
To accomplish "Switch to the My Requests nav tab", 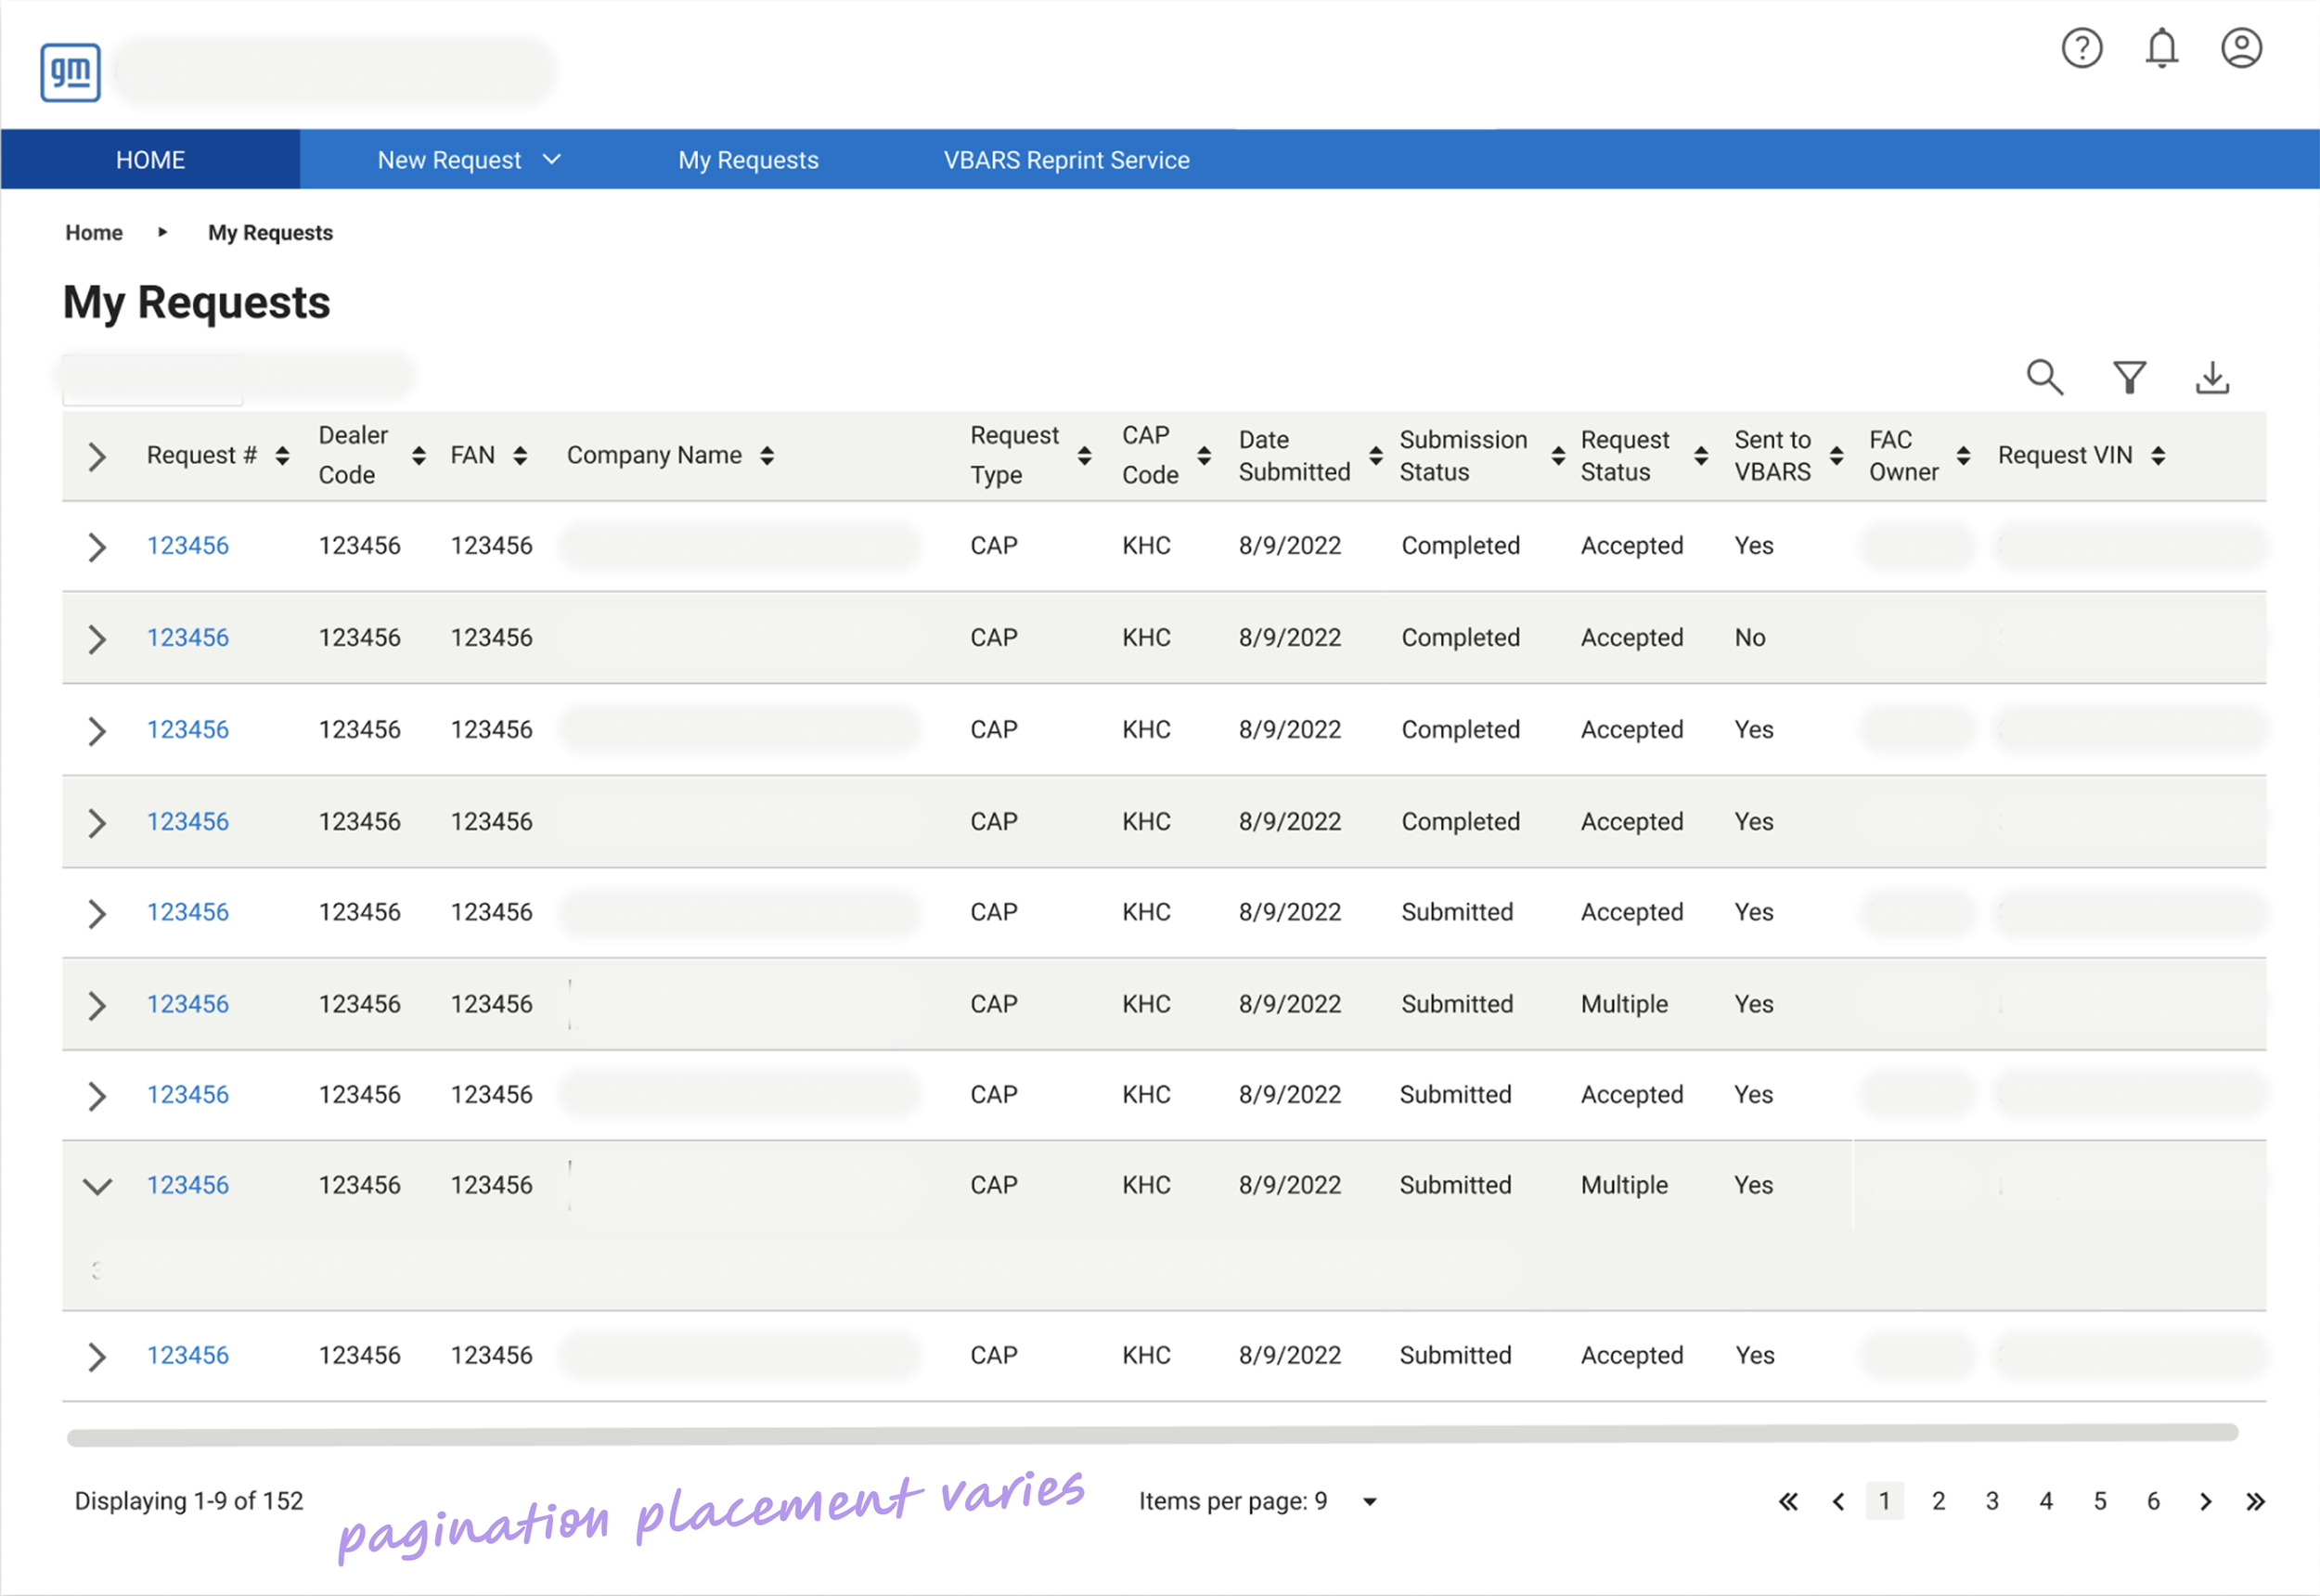I will click(x=748, y=160).
